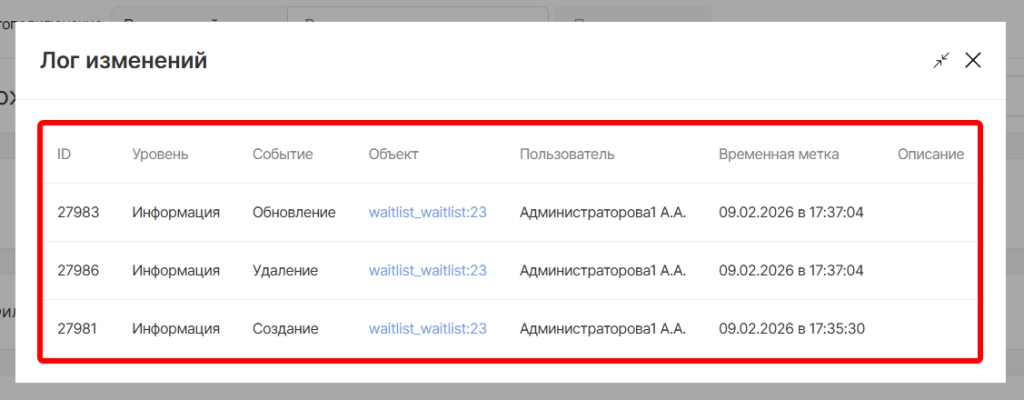
Task: Click the ID column header
Action: [64, 154]
